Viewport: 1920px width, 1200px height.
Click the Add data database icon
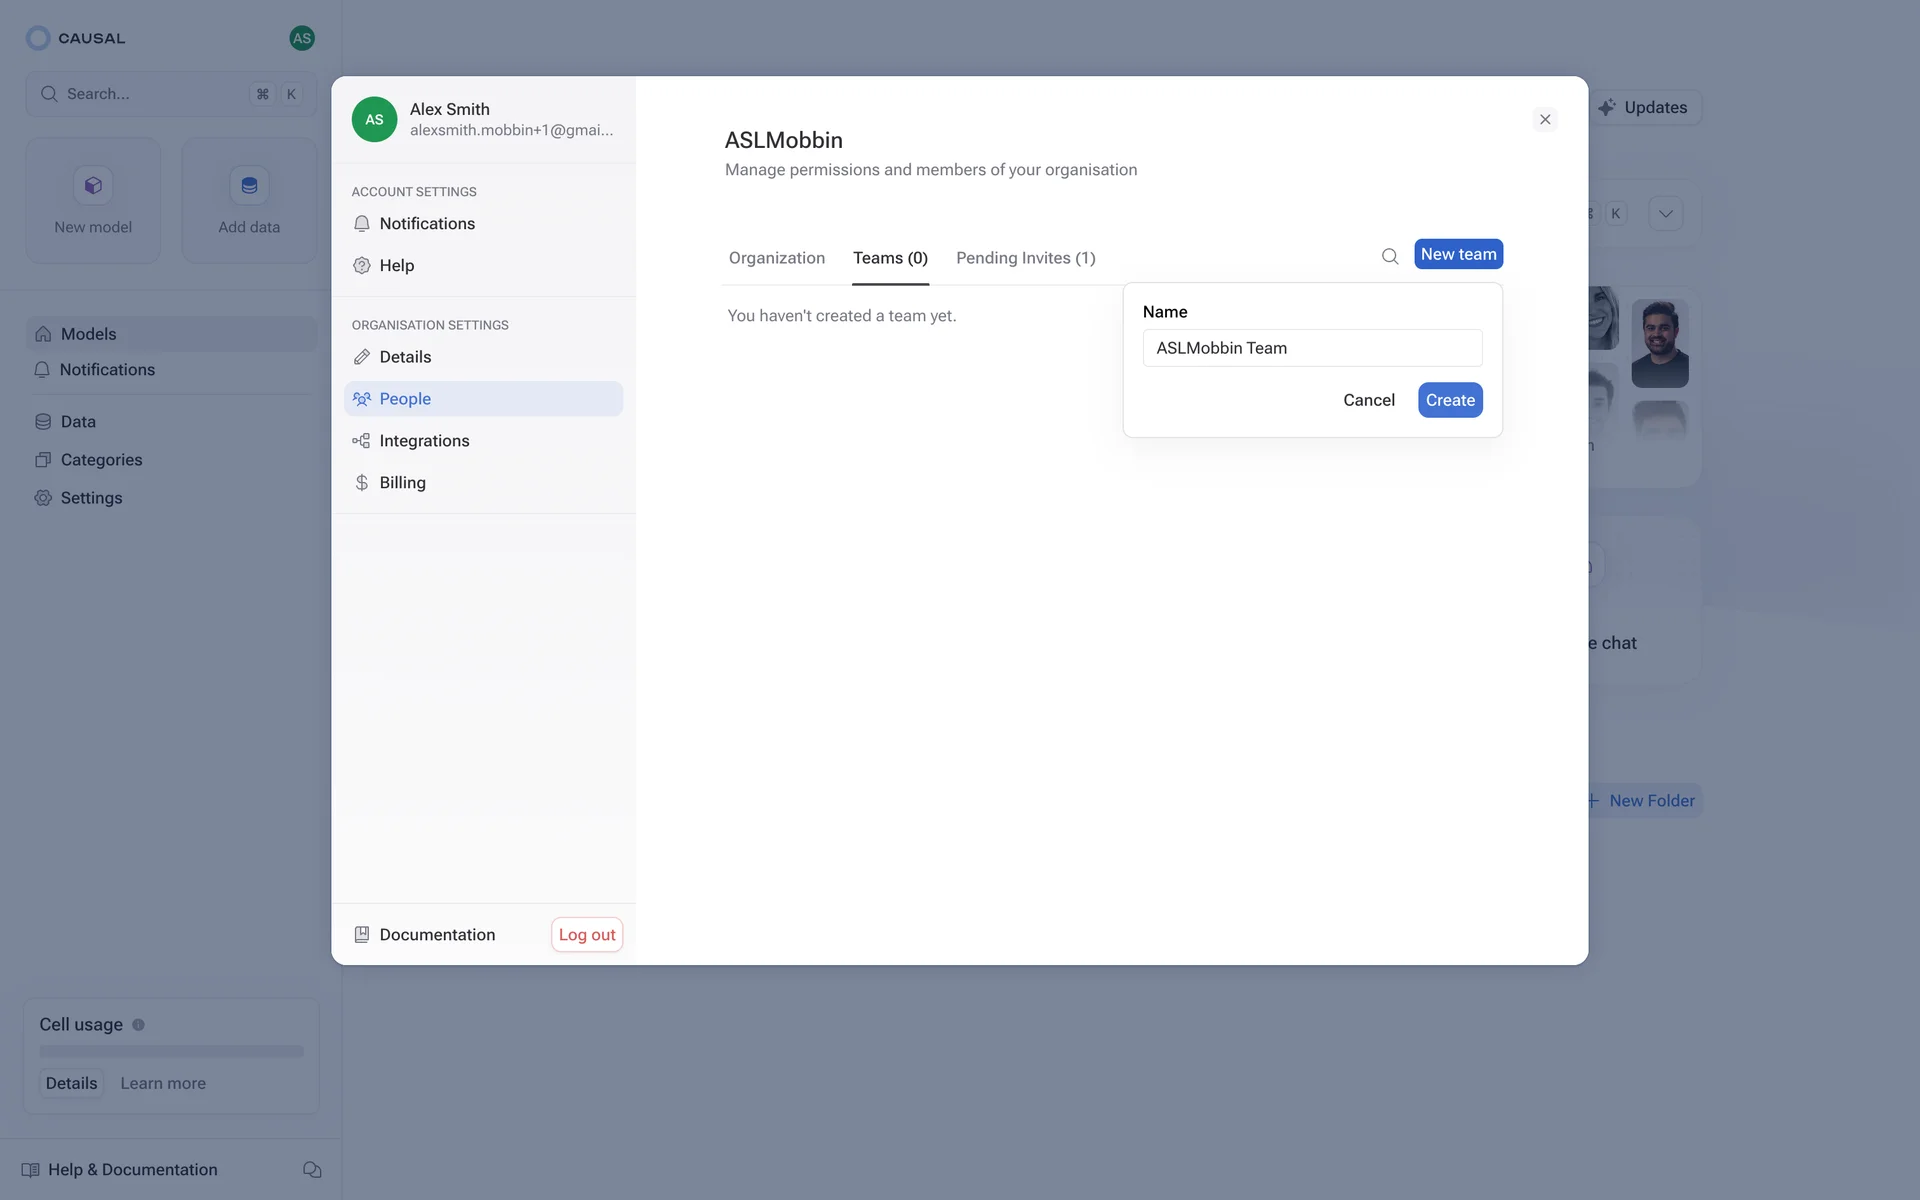tap(249, 186)
